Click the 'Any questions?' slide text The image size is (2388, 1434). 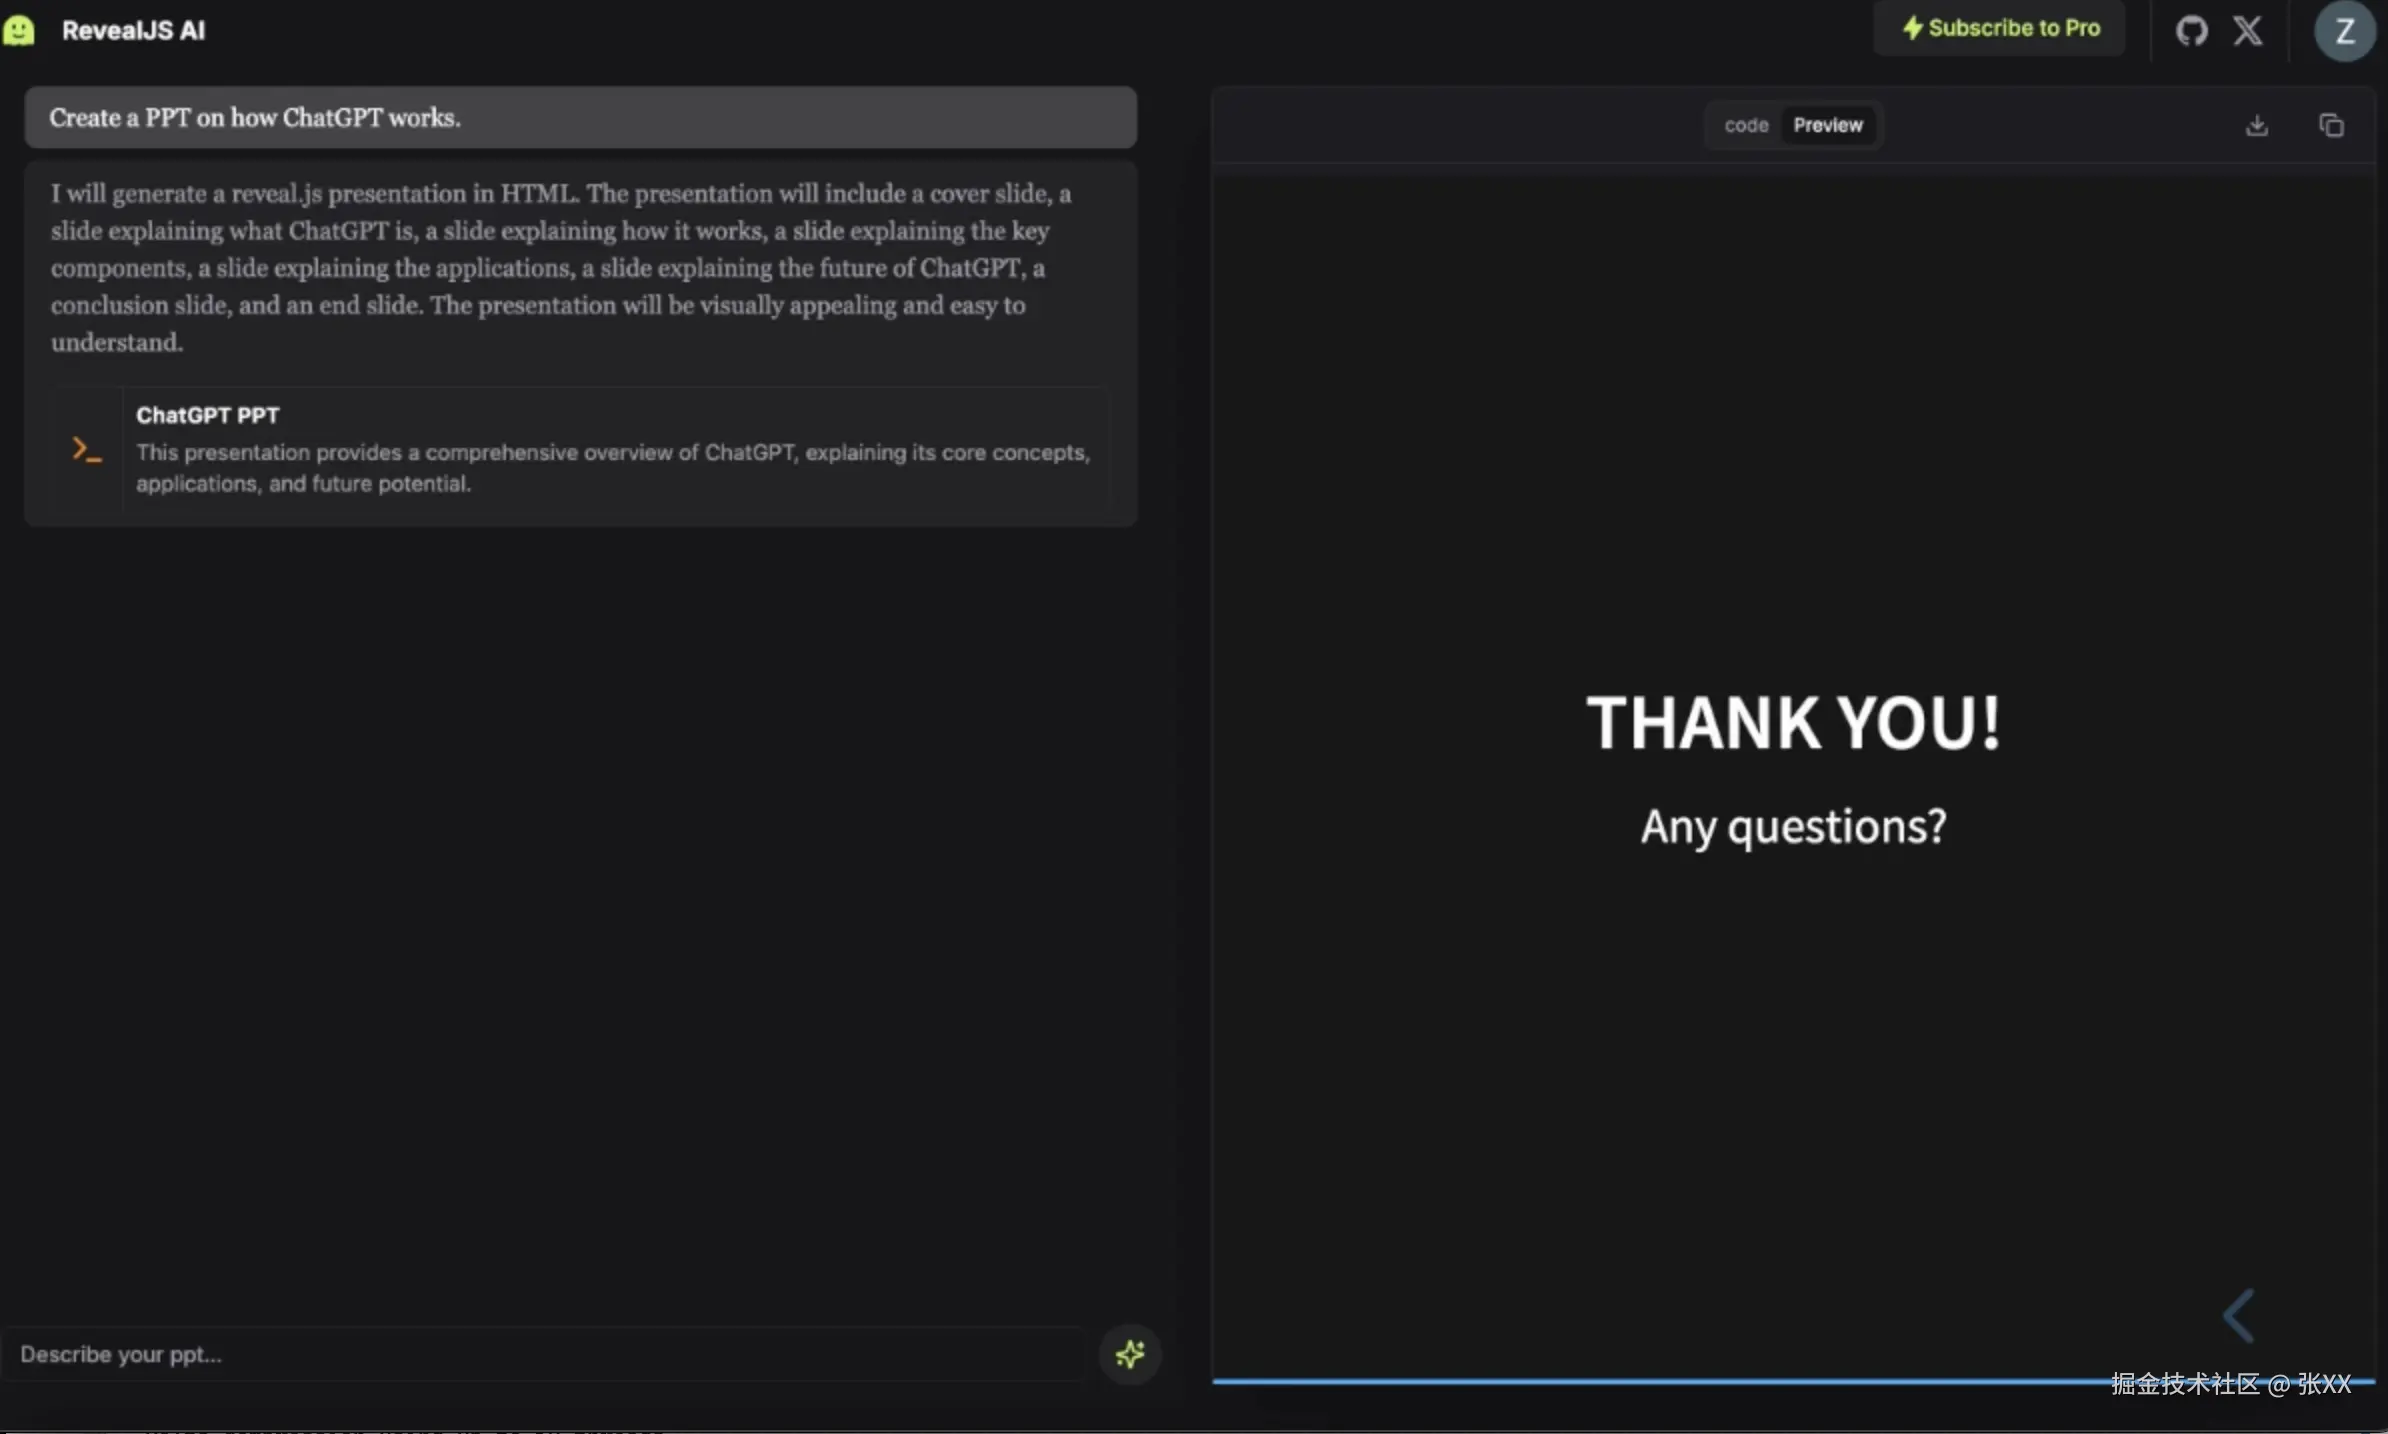click(x=1793, y=827)
